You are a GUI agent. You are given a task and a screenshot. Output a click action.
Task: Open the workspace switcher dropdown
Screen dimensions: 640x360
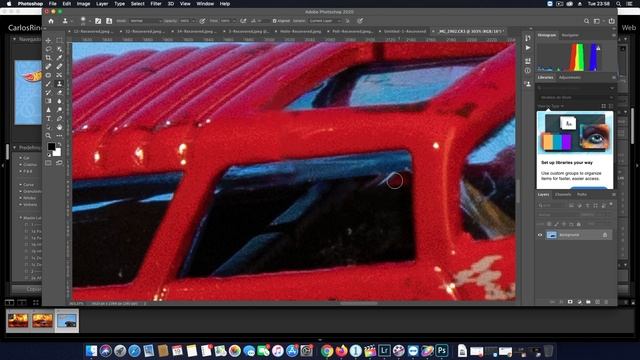[598, 21]
